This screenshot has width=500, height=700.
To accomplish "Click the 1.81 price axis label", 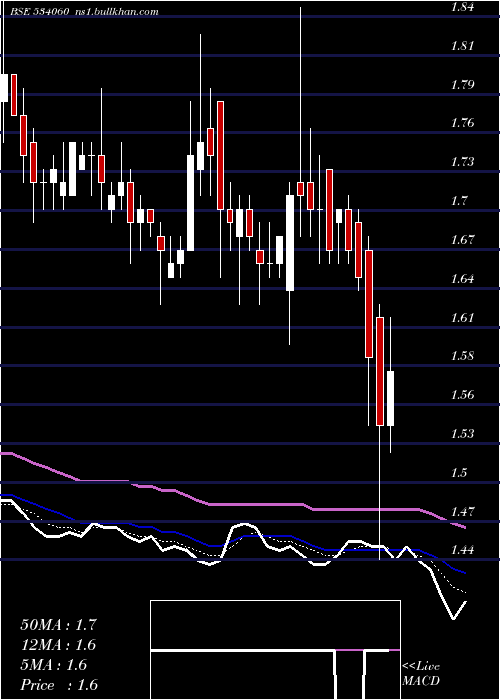I will click(462, 46).
